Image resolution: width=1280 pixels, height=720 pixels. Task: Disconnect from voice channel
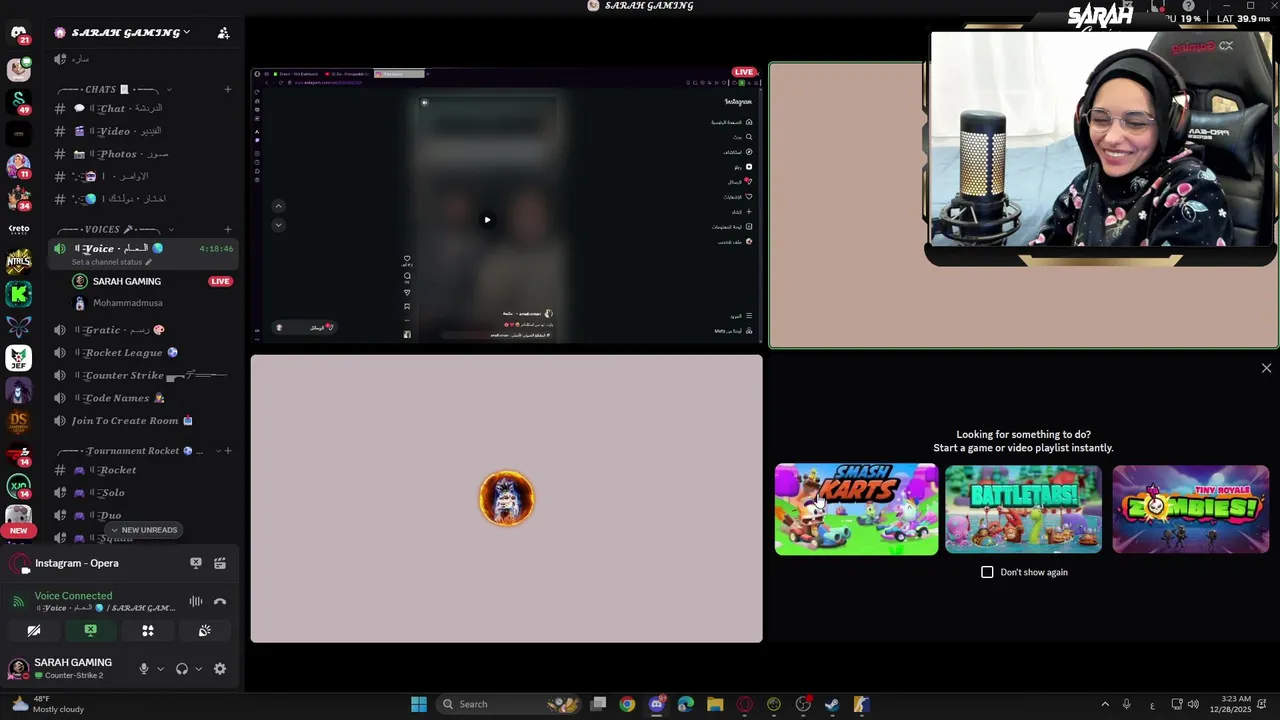[x=220, y=601]
